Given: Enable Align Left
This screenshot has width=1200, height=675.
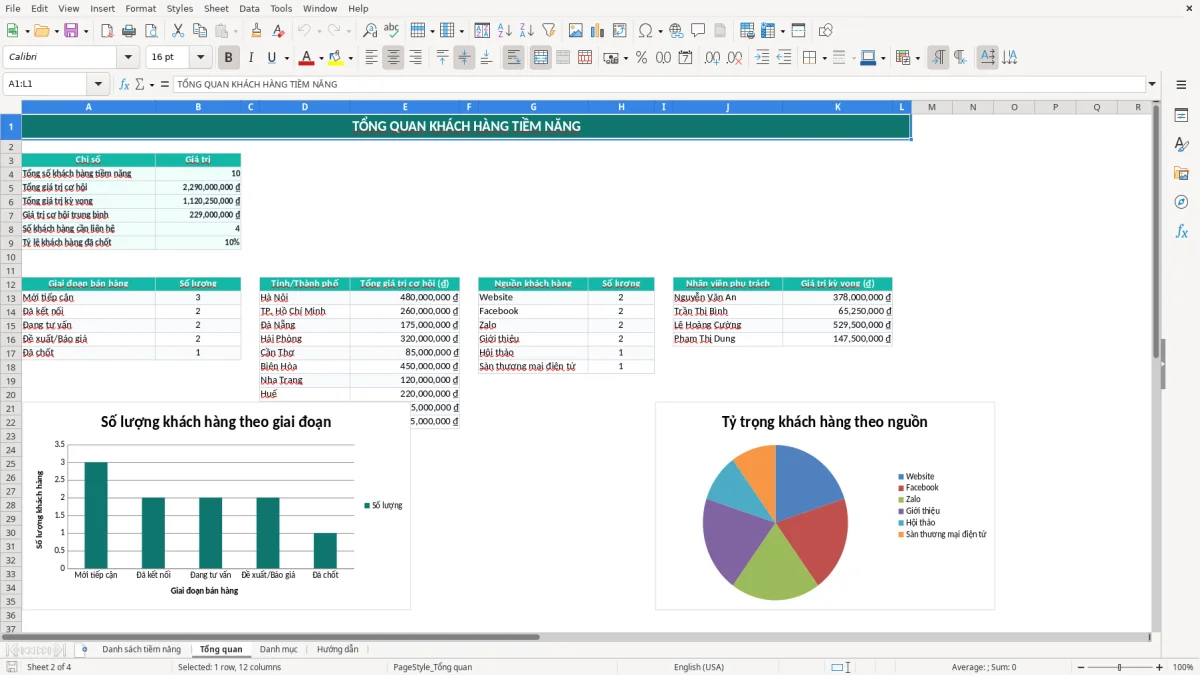Looking at the screenshot, I should pos(372,58).
